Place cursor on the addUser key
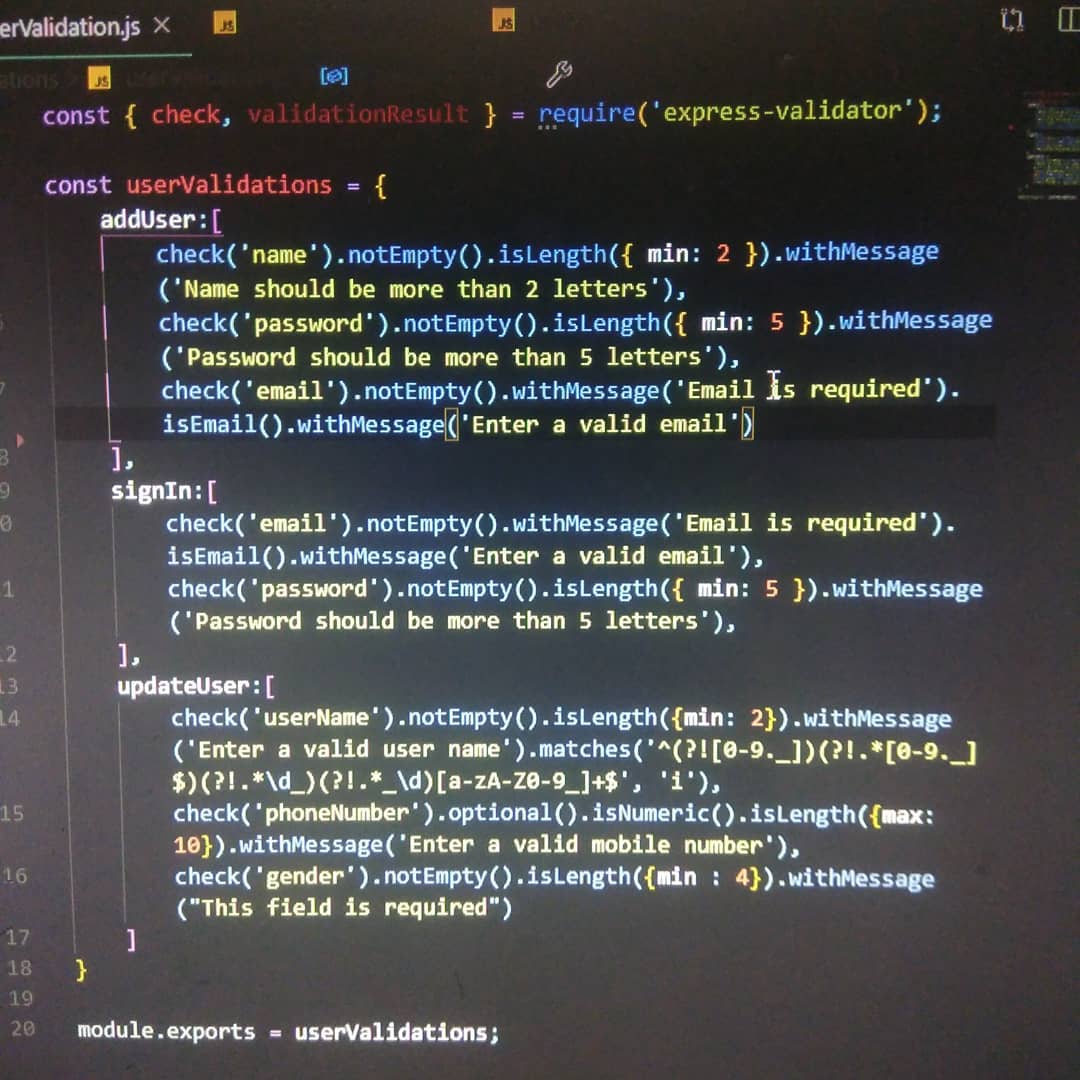Image resolution: width=1080 pixels, height=1080 pixels. pos(148,220)
